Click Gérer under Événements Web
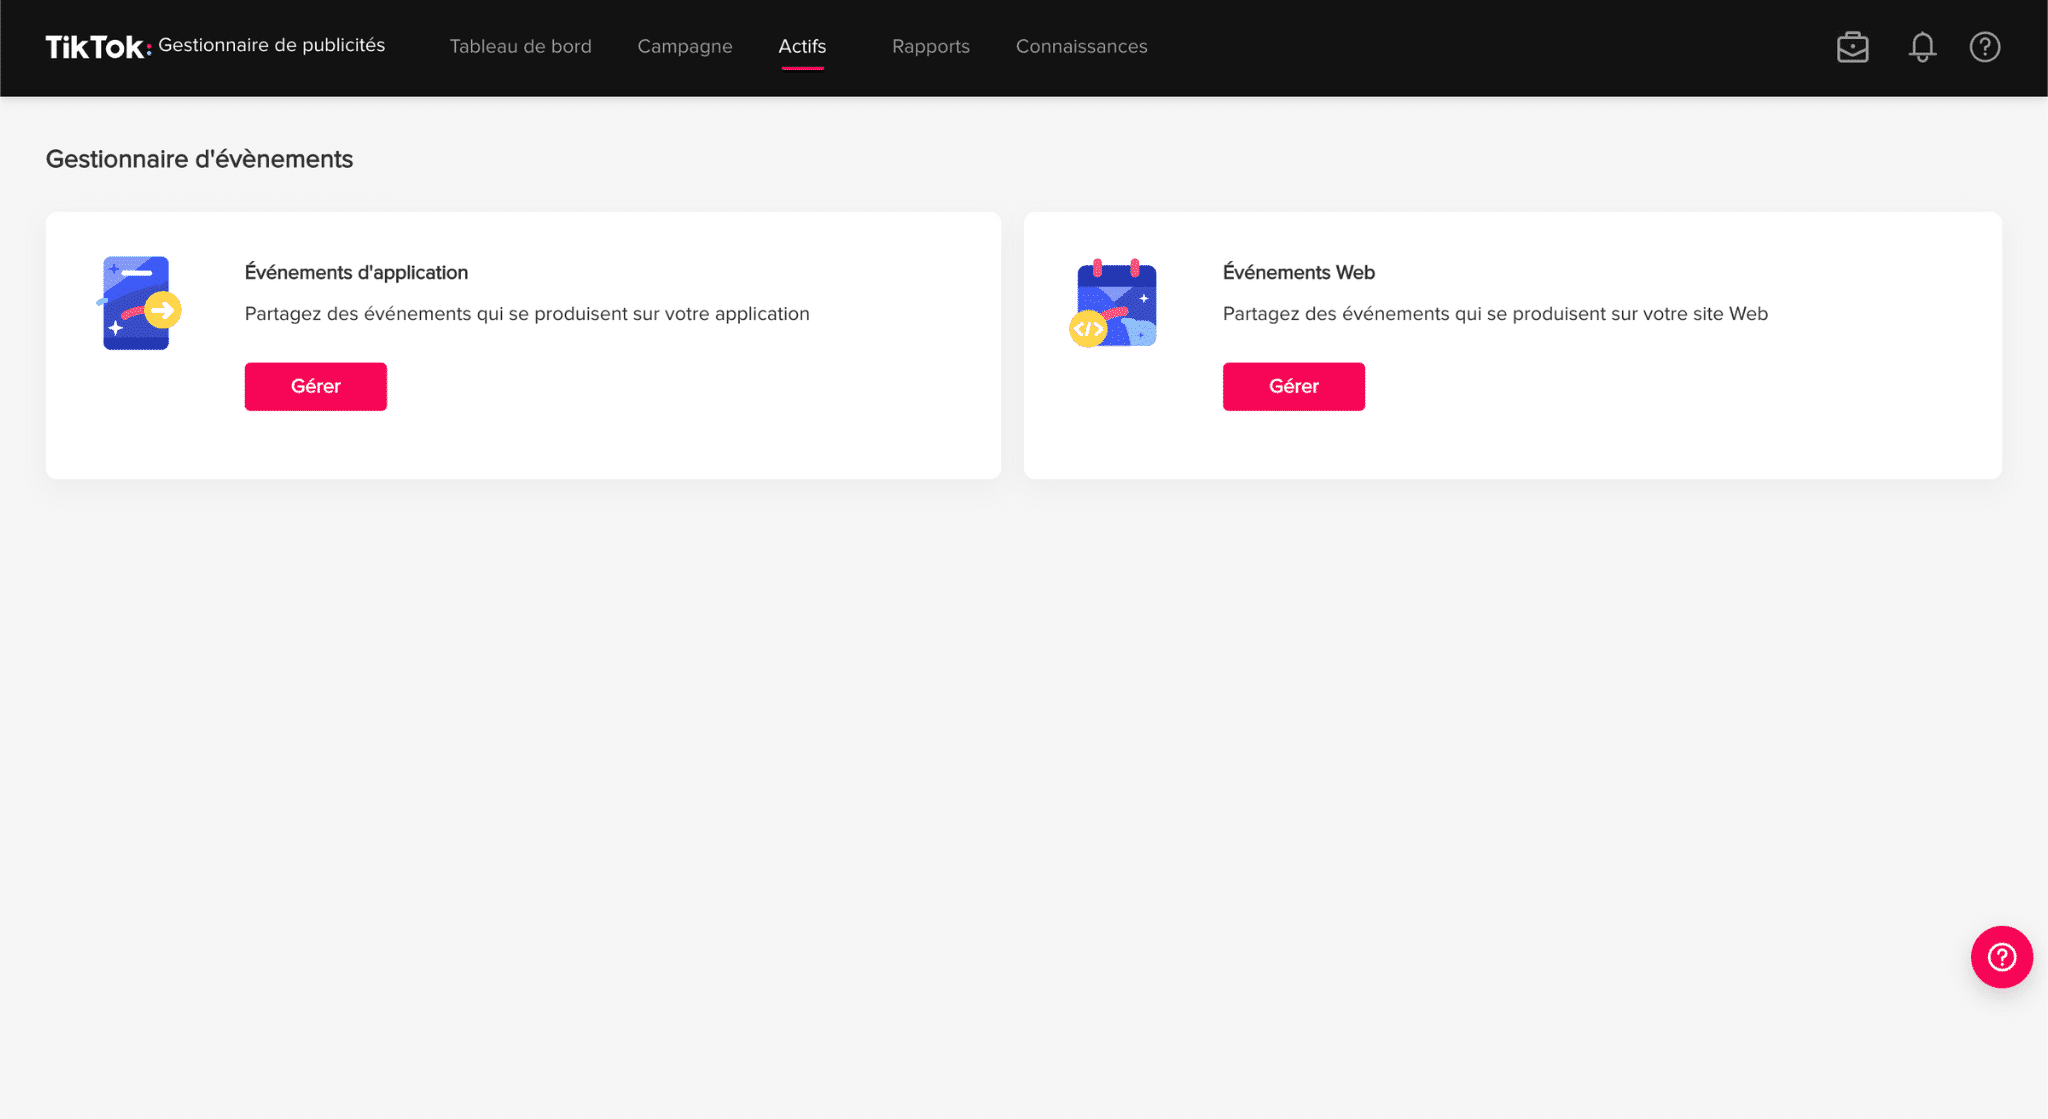 coord(1293,386)
